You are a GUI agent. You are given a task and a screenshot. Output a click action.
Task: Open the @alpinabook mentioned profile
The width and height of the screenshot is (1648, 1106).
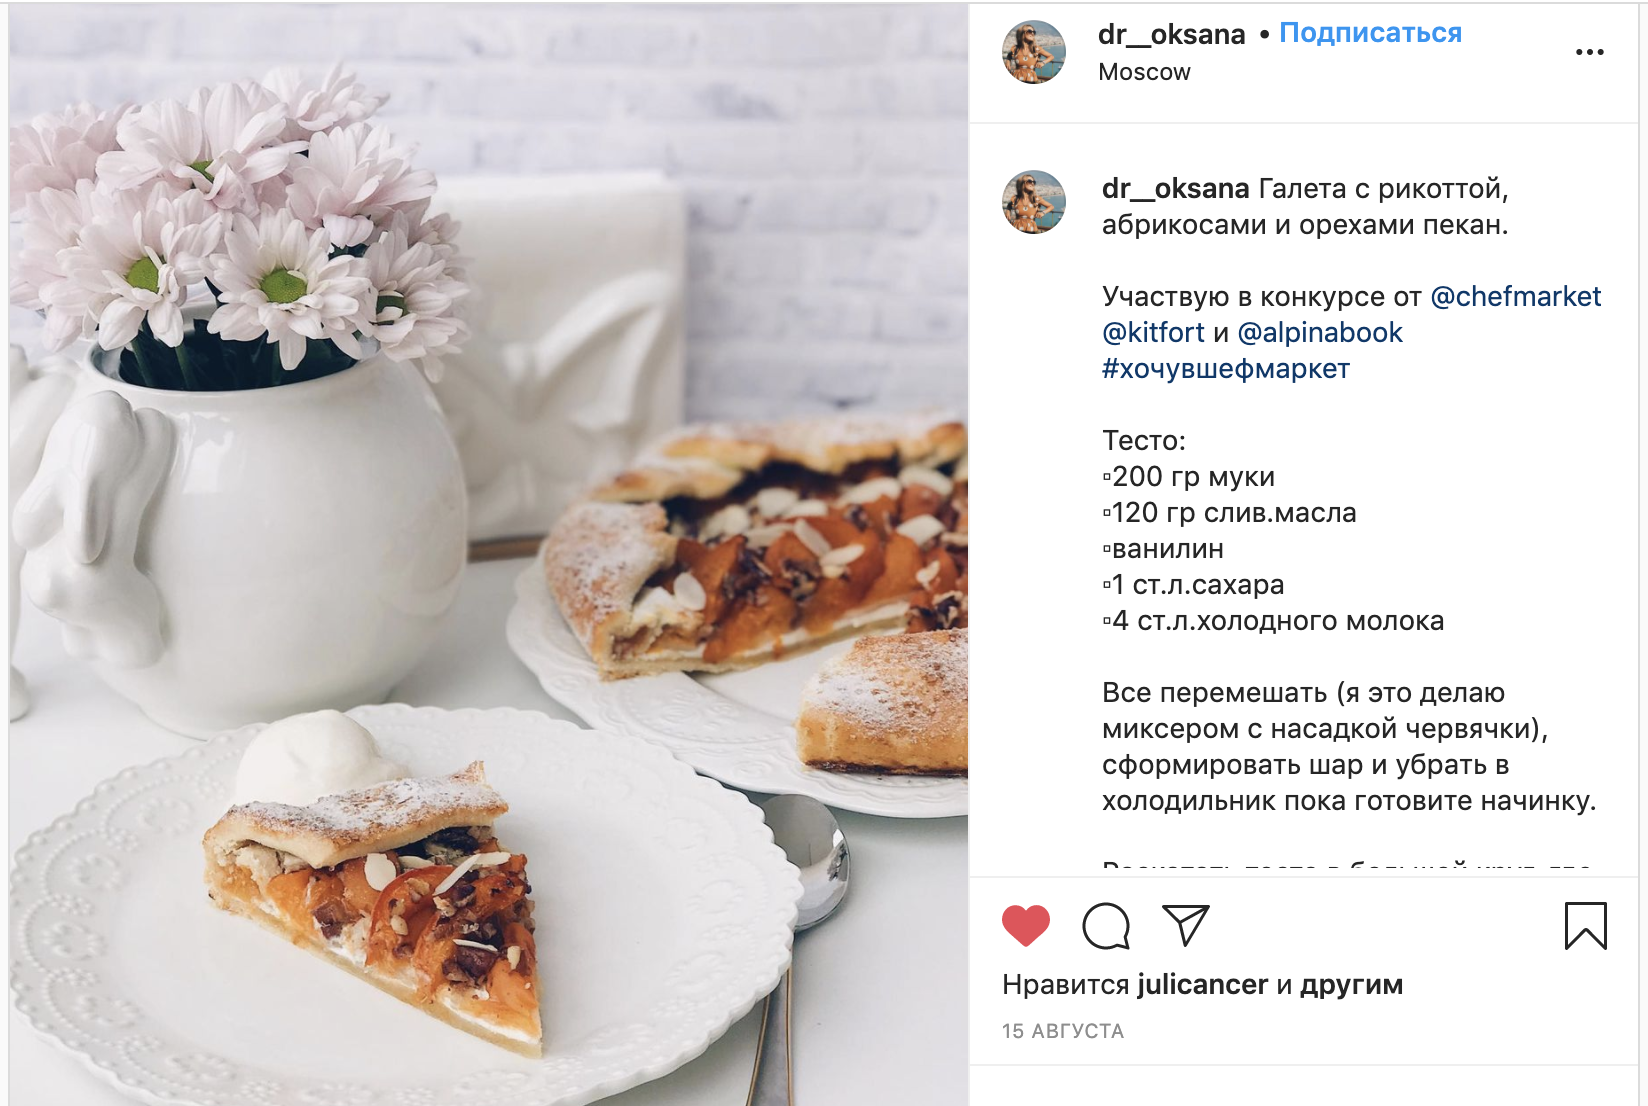[1320, 333]
